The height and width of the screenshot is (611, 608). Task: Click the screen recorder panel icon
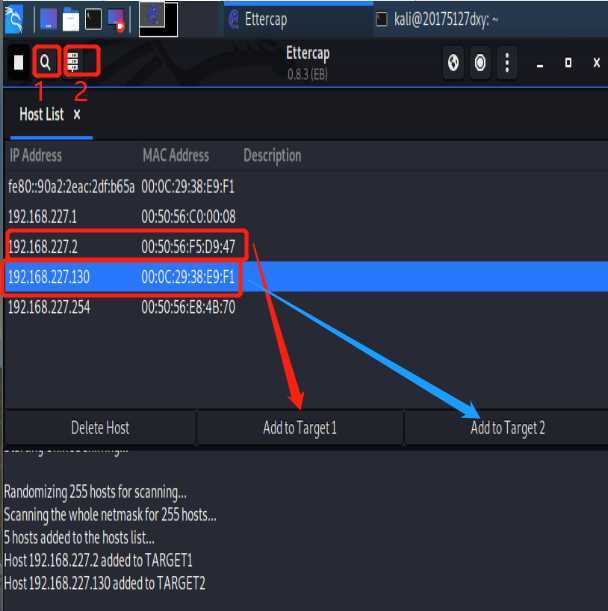click(116, 20)
